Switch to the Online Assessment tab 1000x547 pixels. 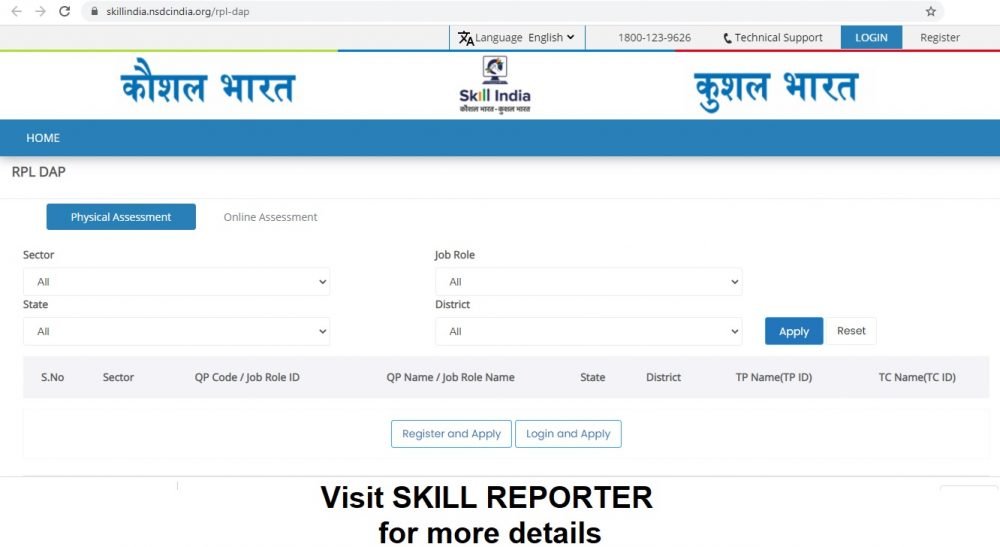270,217
